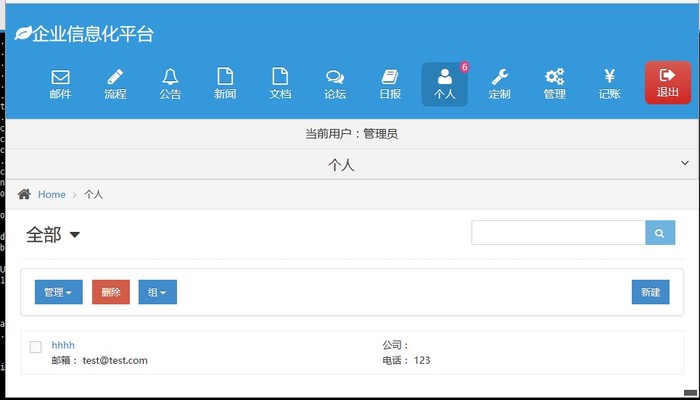
Task: Open the 新闻 news icon
Action: (225, 84)
